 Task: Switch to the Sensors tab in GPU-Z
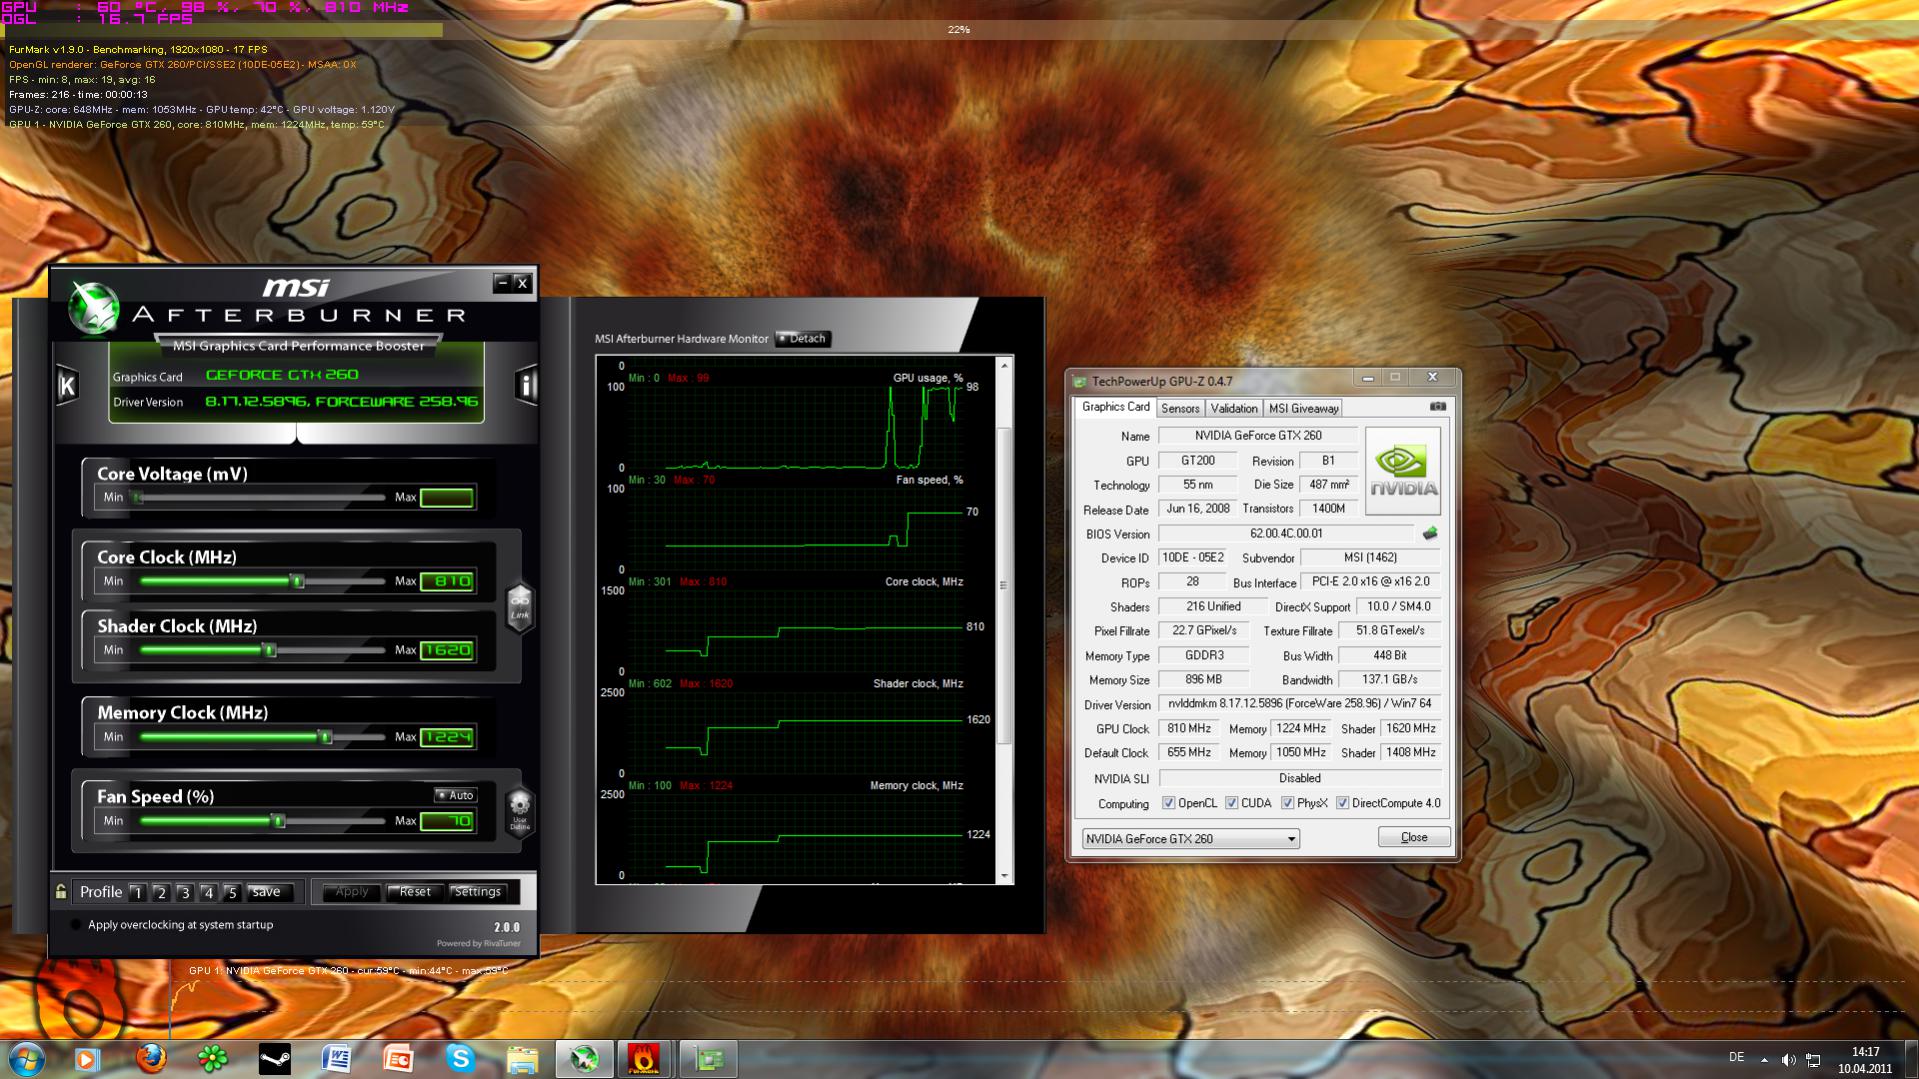point(1180,408)
